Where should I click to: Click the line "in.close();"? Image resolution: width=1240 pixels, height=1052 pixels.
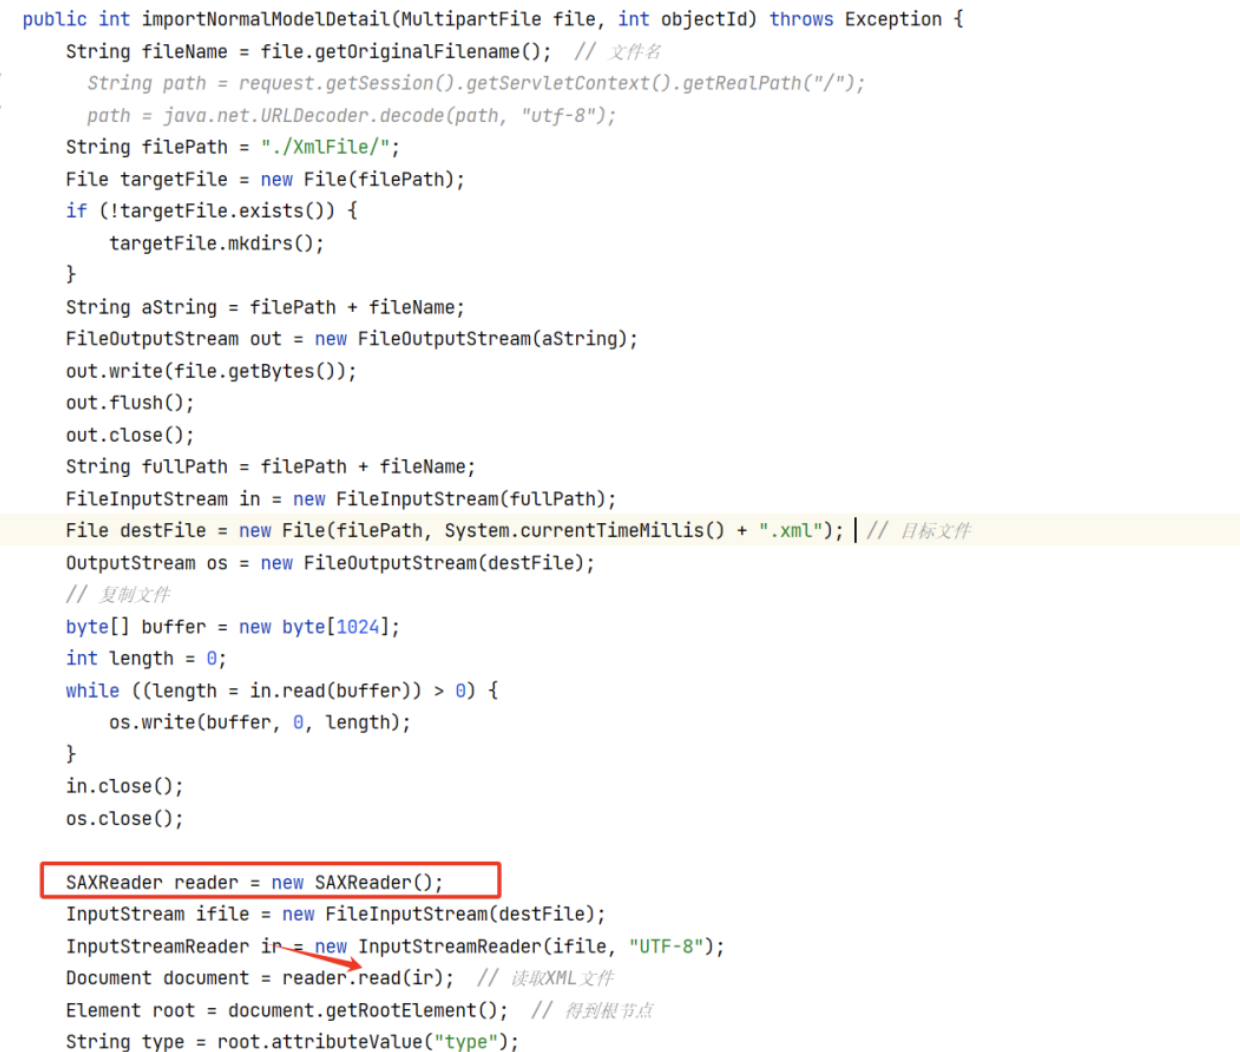[125, 787]
